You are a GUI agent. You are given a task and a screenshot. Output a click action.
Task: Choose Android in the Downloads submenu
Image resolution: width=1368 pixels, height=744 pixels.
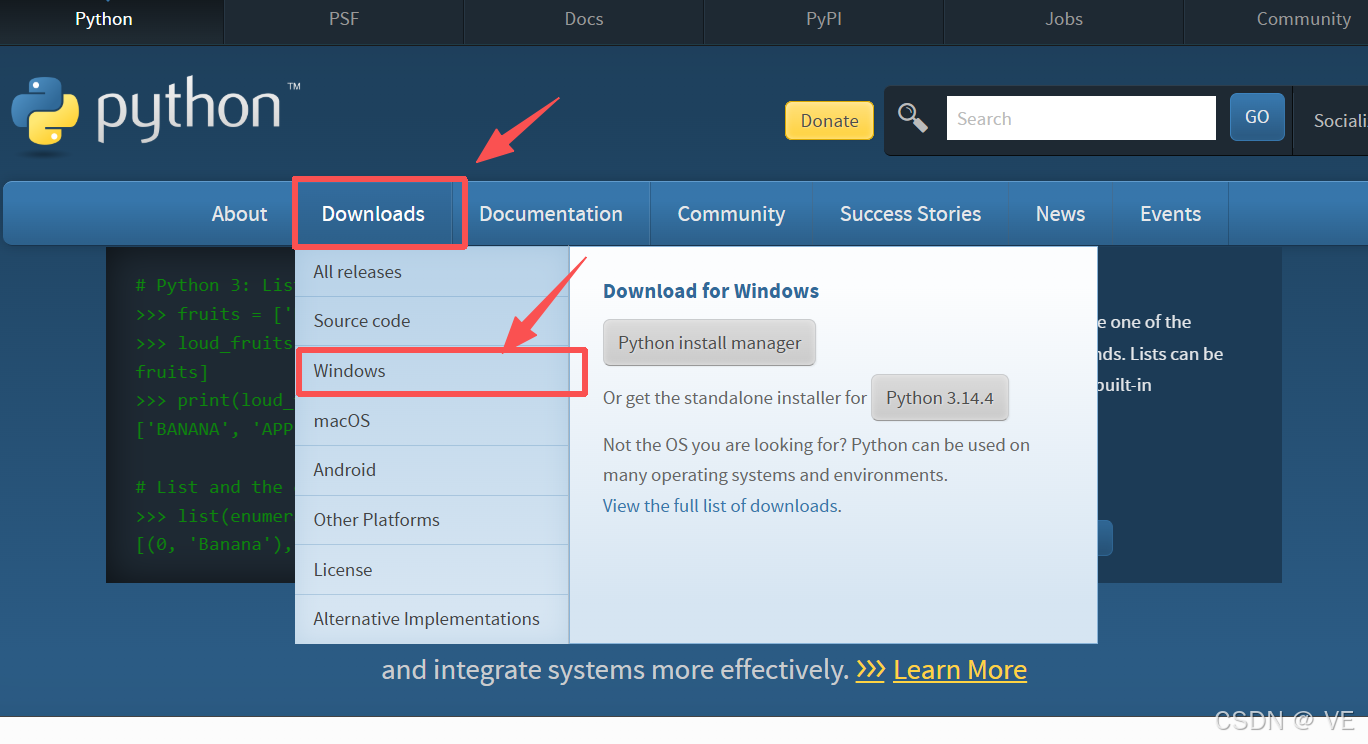(432, 470)
